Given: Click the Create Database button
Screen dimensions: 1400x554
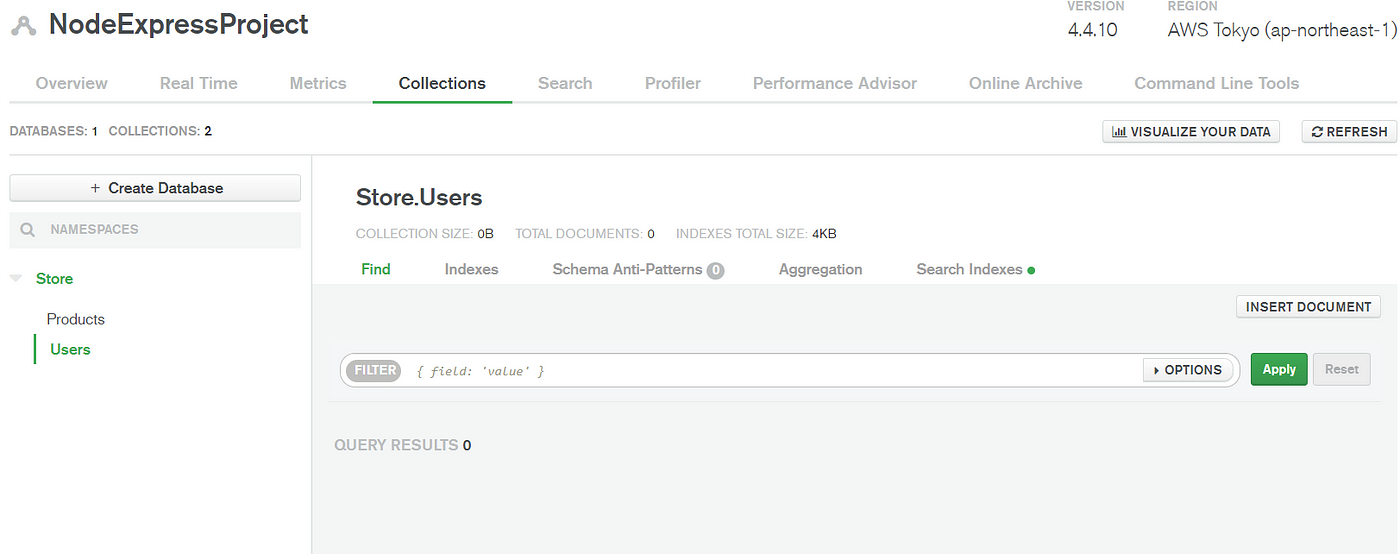Looking at the screenshot, I should (x=155, y=188).
